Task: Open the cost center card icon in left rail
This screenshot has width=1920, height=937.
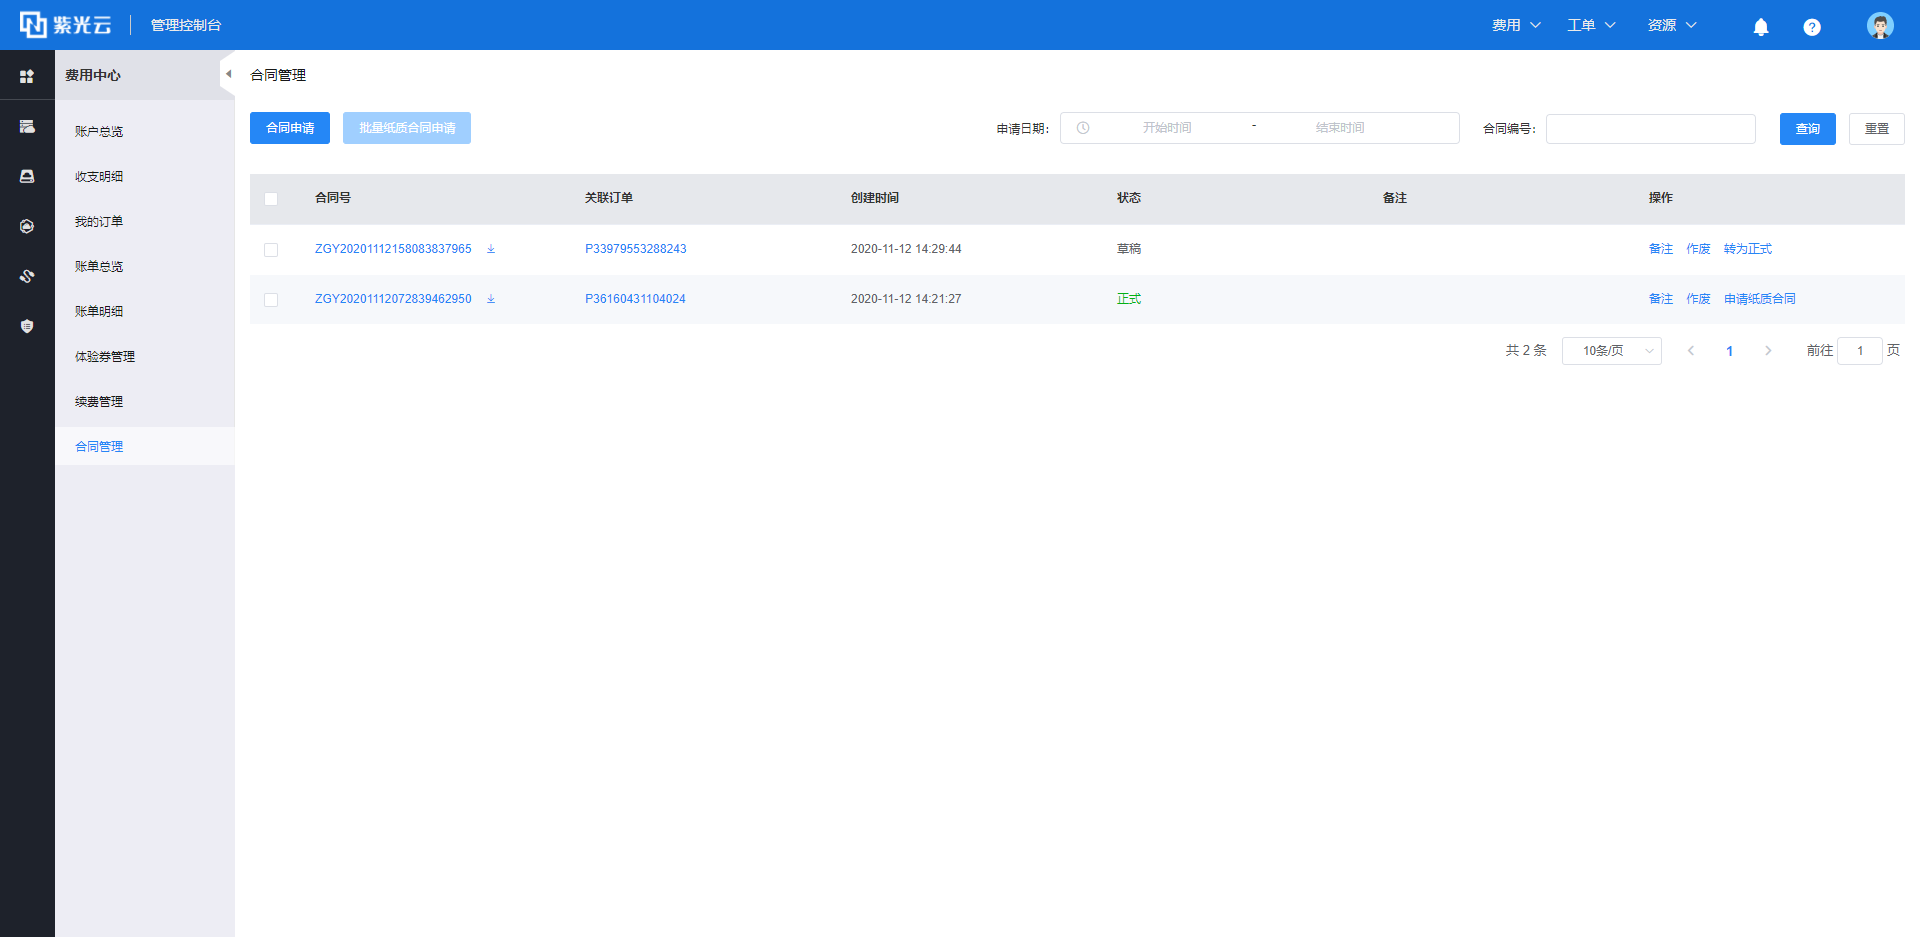Action: [27, 126]
